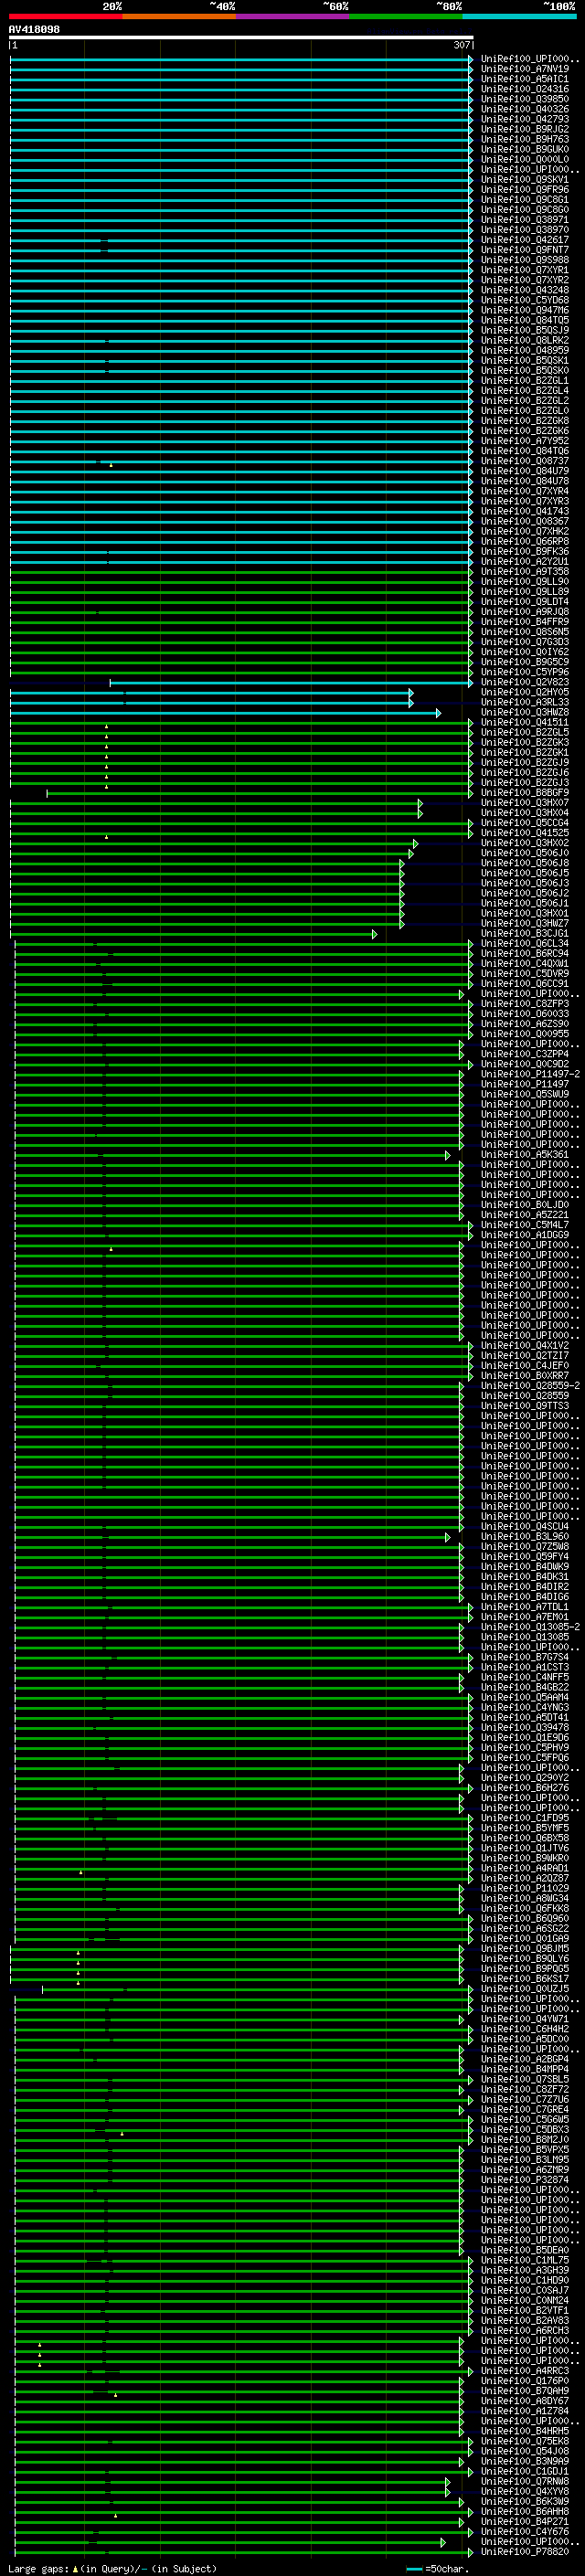Click arrowhead ending UniRef100_Q3HX07 alignment
Image resolution: width=585 pixels, height=2576 pixels.
click(420, 803)
